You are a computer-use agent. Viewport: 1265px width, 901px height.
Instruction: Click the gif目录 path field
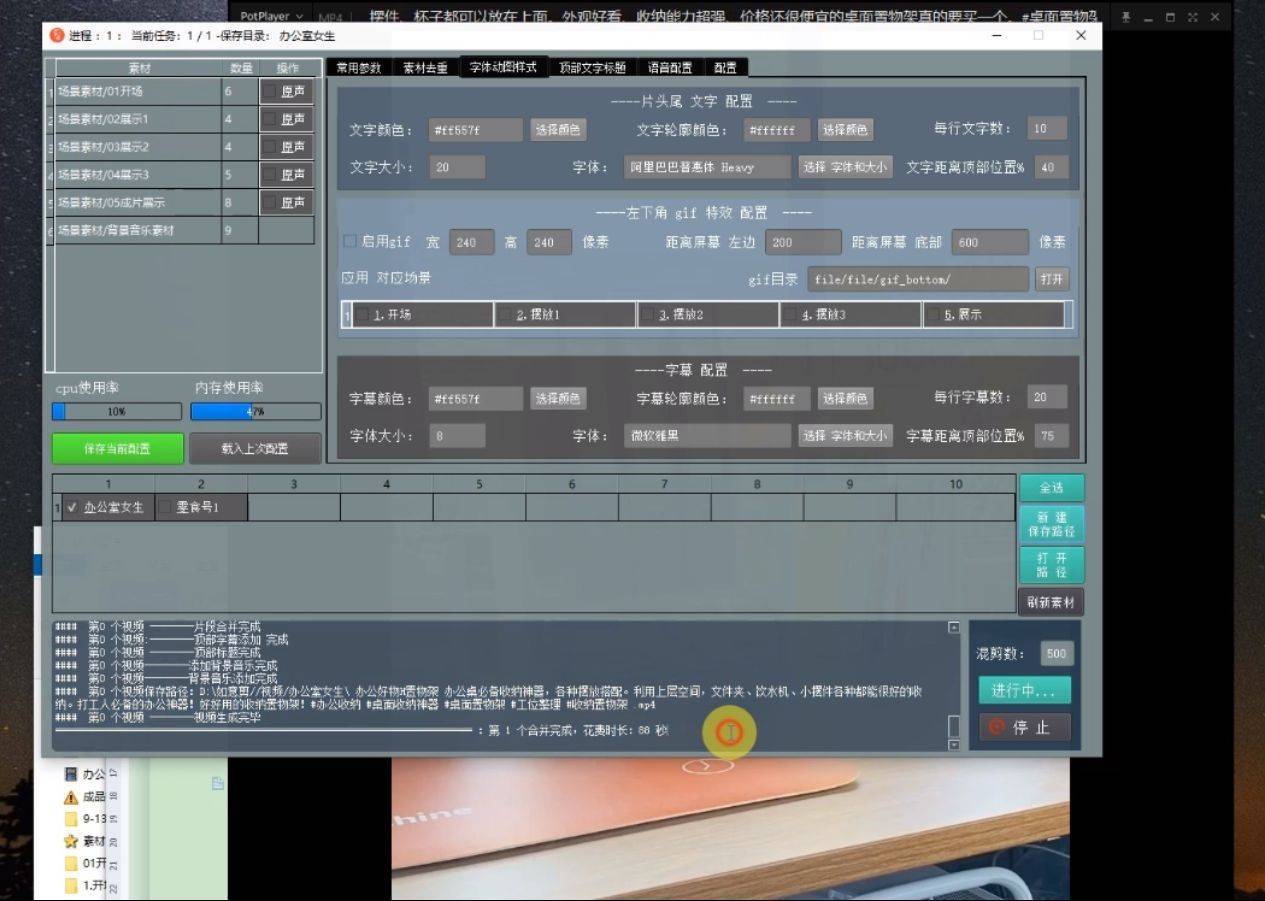[x=918, y=279]
